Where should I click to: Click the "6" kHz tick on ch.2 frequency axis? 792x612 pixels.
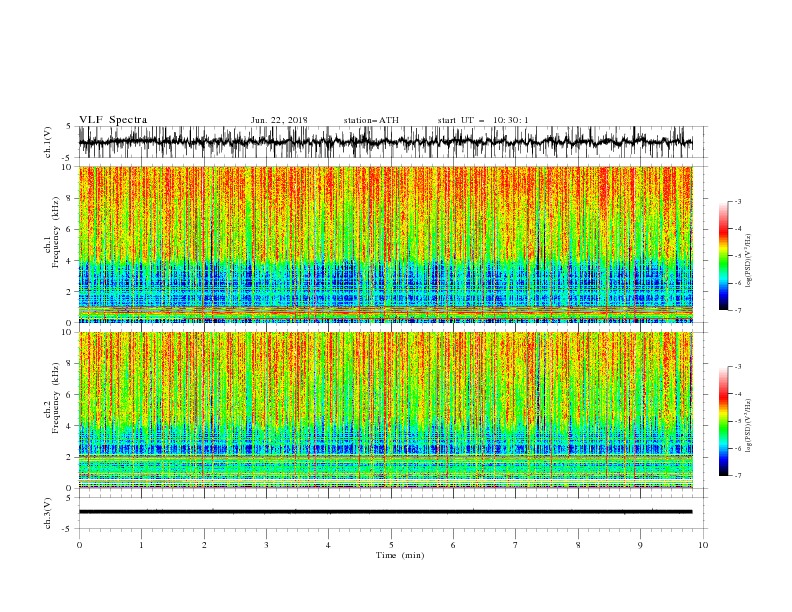(70, 394)
